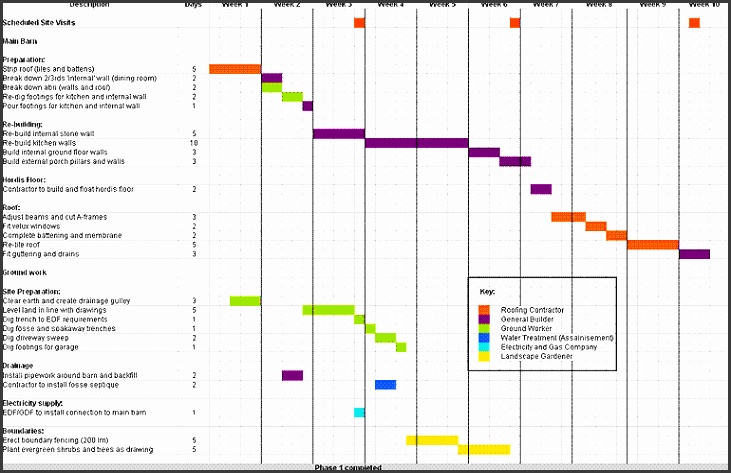
Task: Select the purple Fit guttering and drains bar
Action: tap(695, 254)
